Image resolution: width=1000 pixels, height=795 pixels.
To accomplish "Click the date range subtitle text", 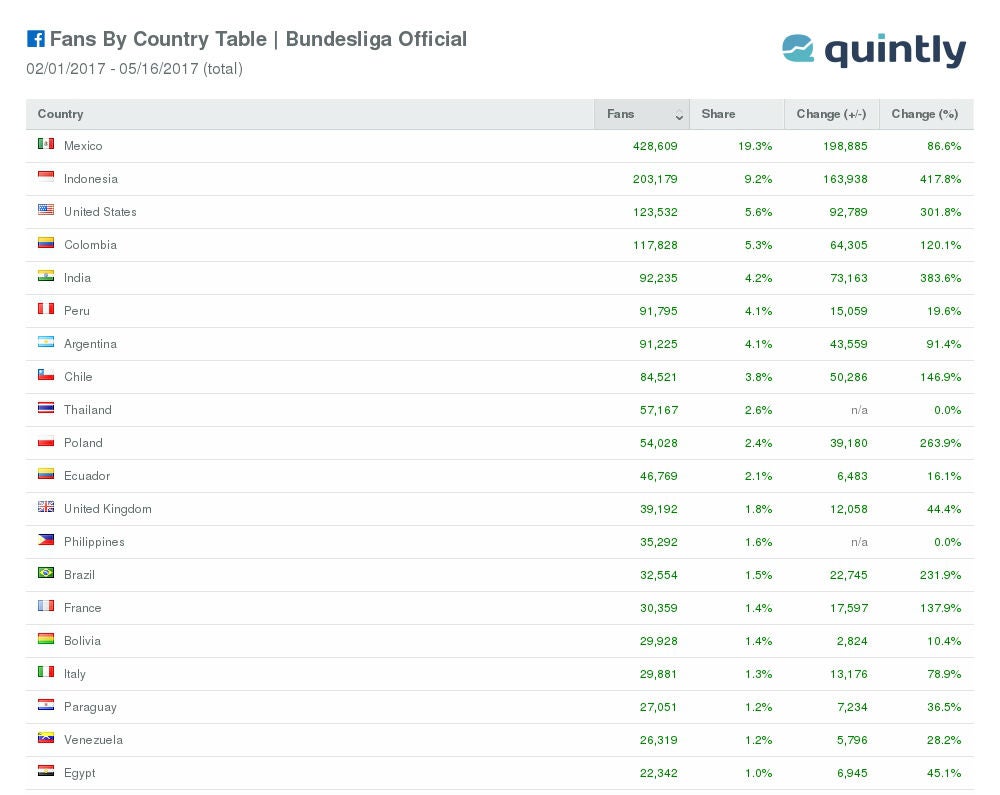I will tap(134, 69).
